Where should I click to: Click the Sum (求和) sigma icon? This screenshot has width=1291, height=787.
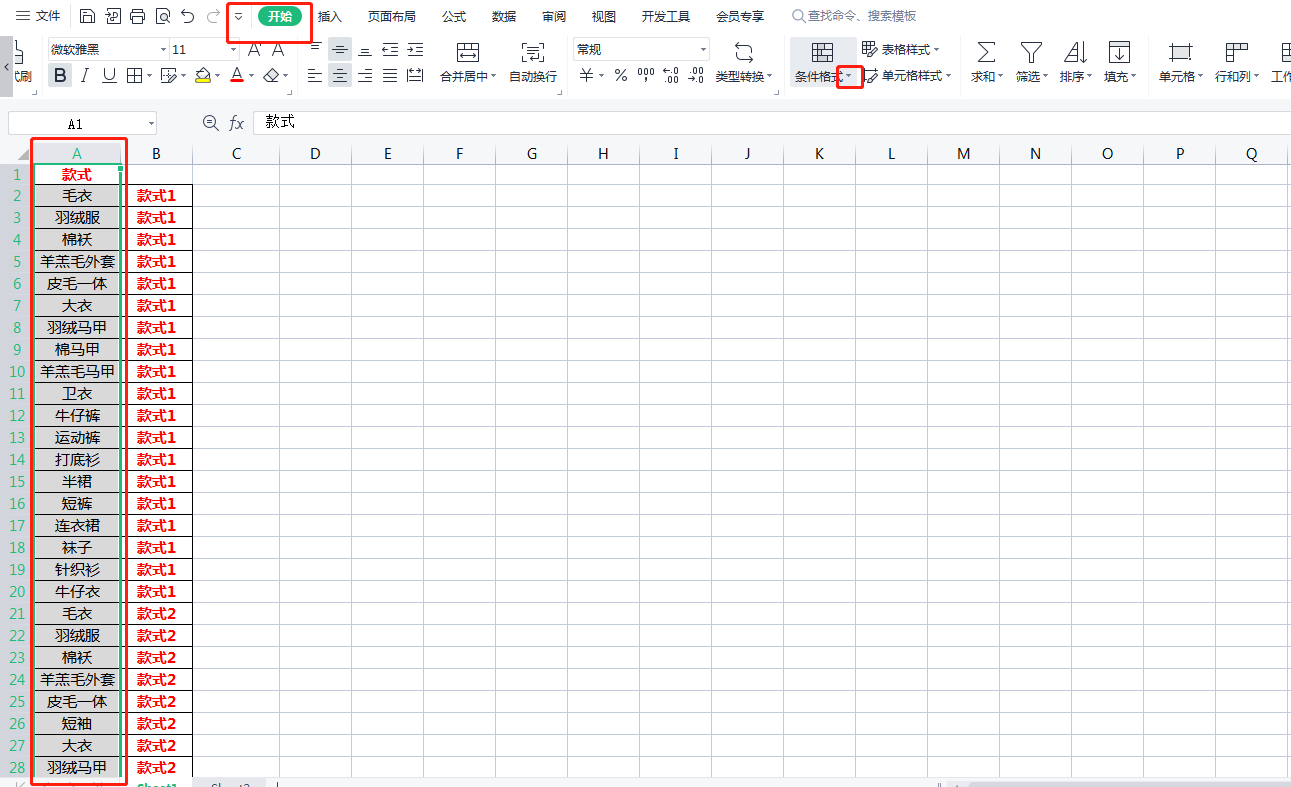click(986, 52)
